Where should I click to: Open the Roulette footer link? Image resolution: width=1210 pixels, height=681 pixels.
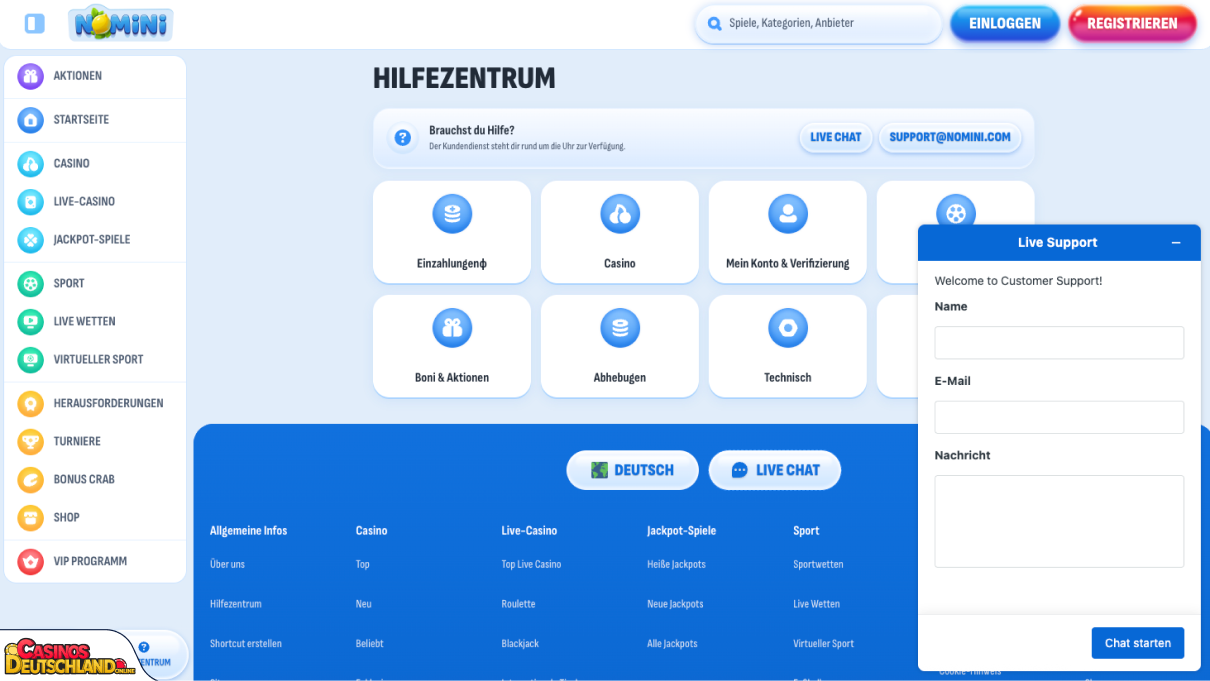click(518, 605)
